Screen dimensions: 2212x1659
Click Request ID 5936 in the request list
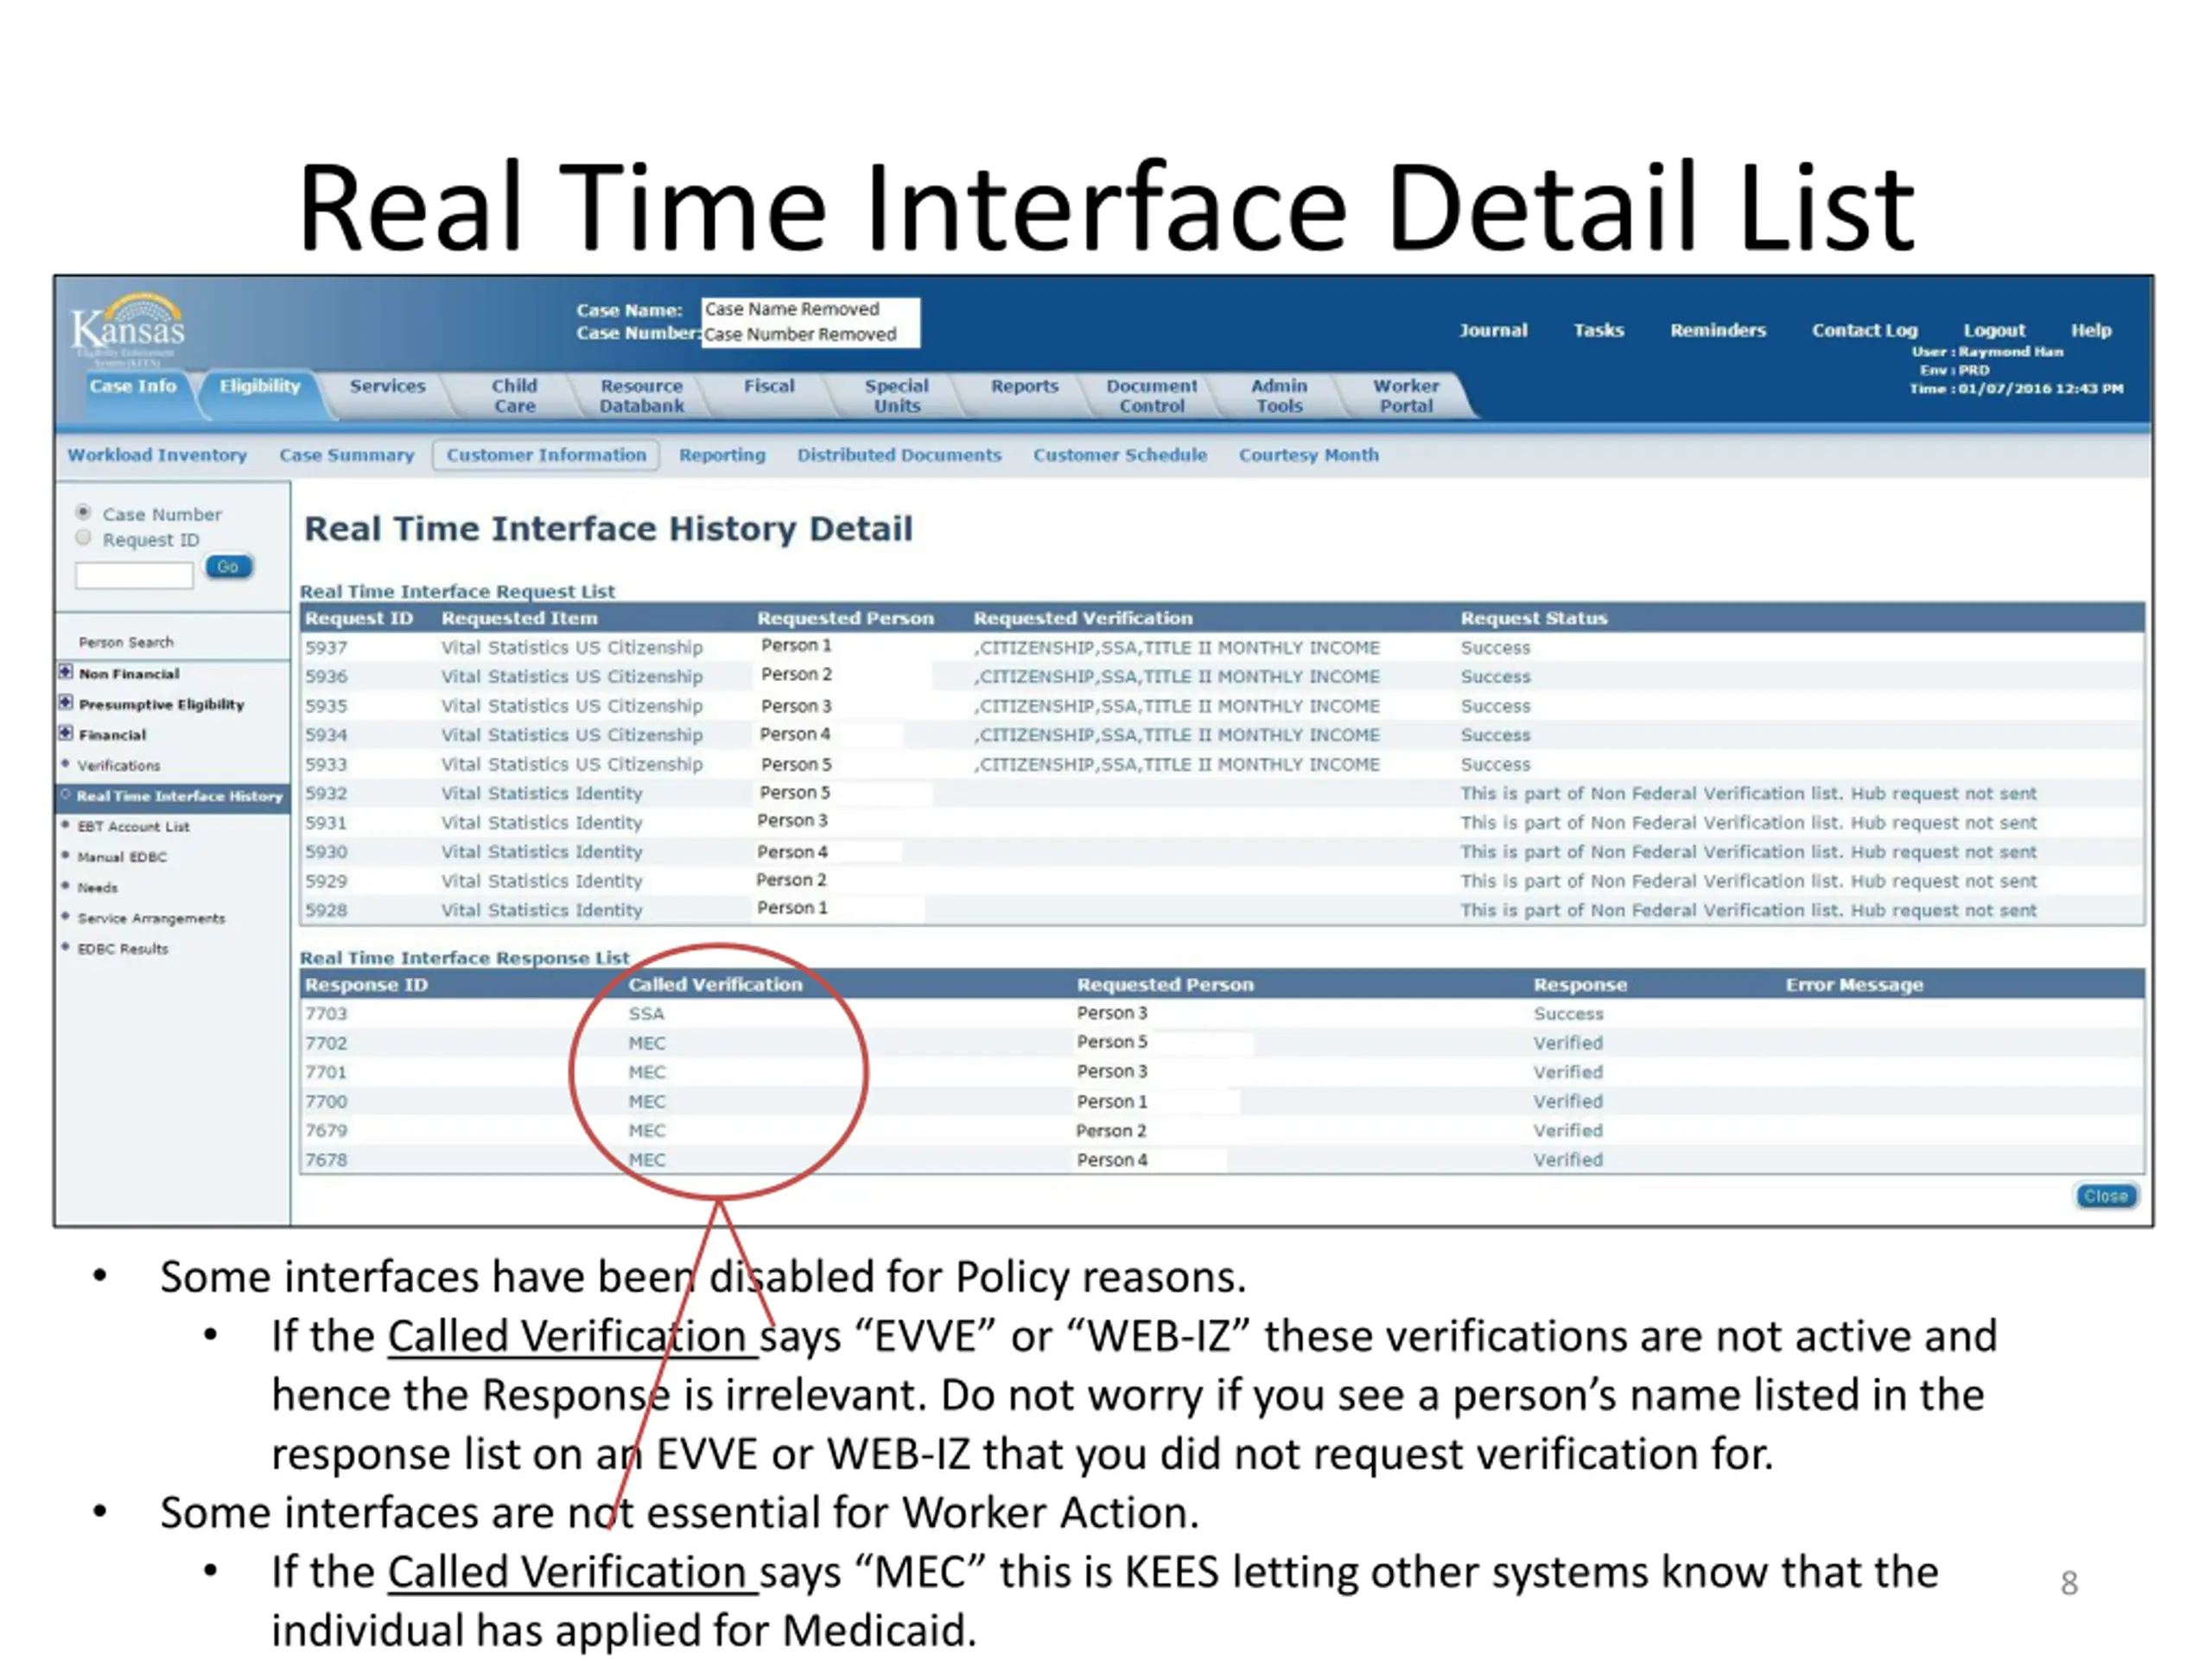click(326, 677)
